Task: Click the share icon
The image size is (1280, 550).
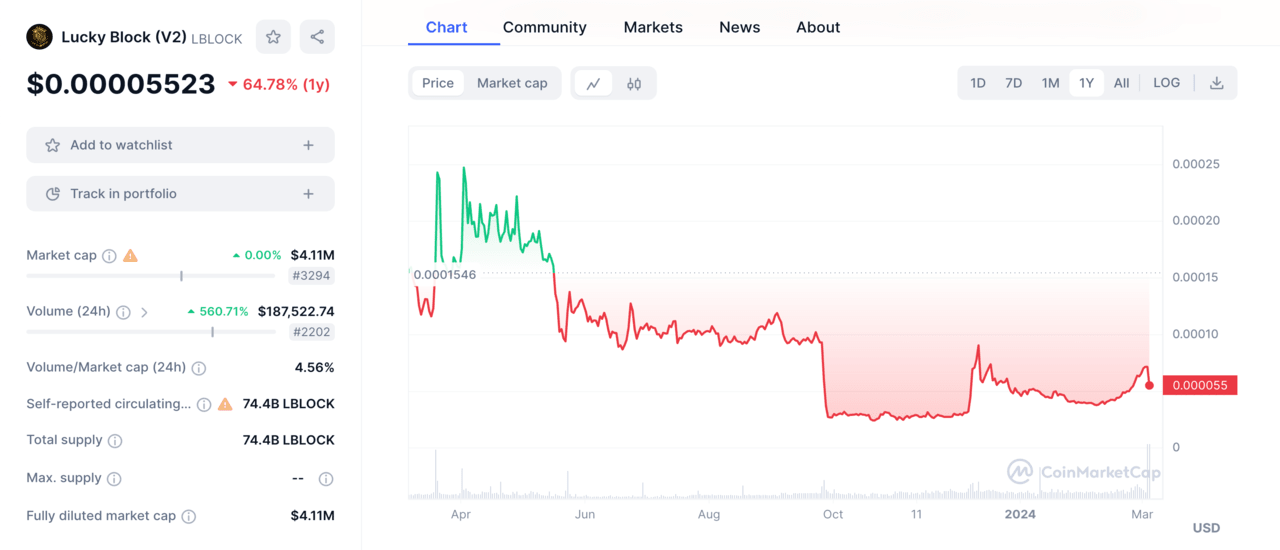Action: pos(317,37)
